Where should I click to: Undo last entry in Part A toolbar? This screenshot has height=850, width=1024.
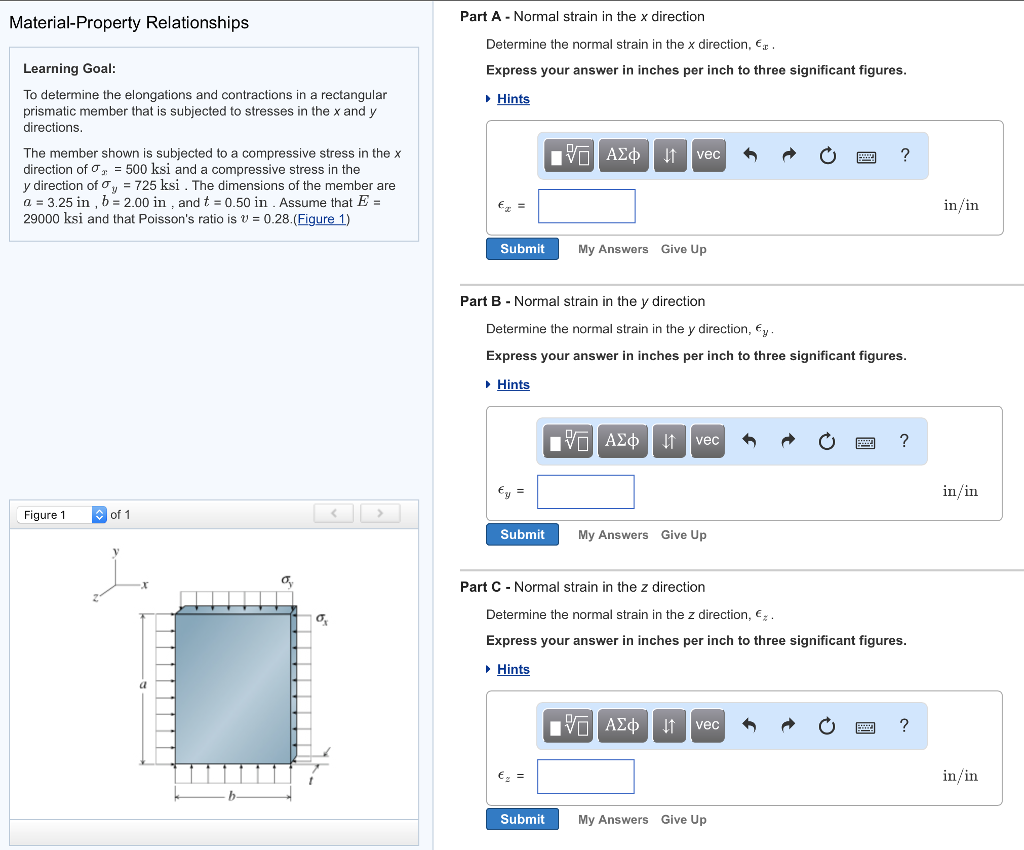[x=750, y=155]
